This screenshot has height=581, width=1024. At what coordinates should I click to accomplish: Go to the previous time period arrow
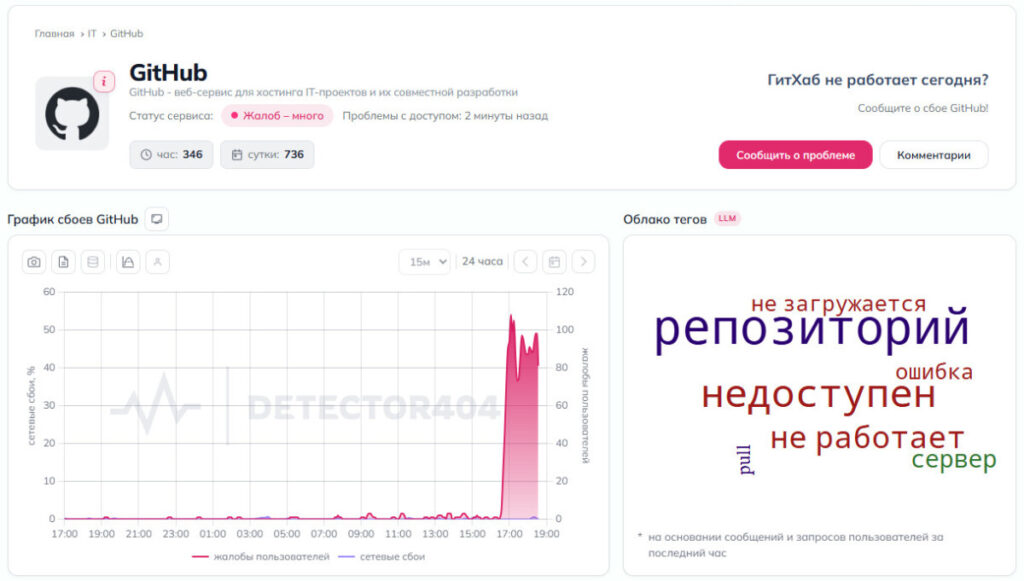coord(525,262)
